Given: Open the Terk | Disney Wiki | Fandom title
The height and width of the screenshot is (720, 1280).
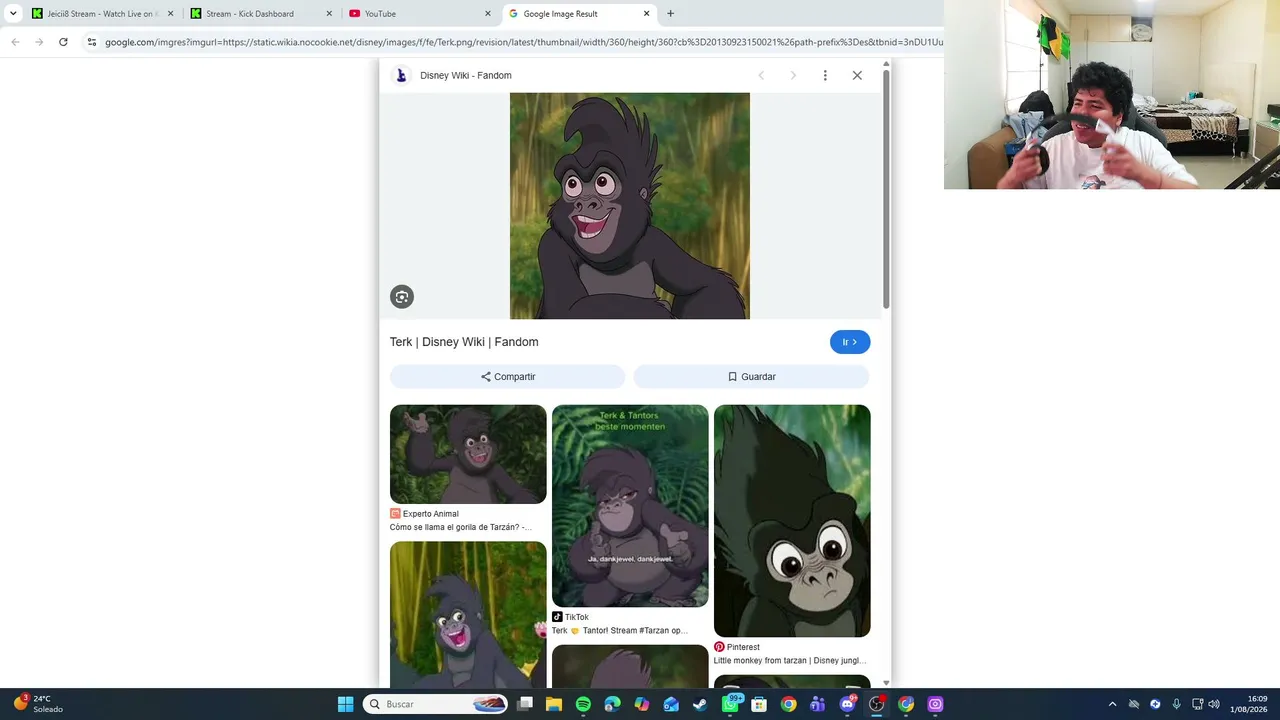Looking at the screenshot, I should pyautogui.click(x=464, y=342).
